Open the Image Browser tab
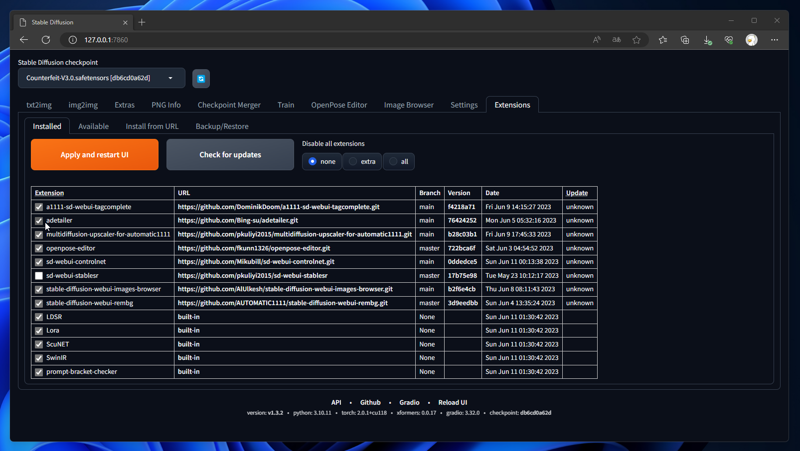 point(409,105)
